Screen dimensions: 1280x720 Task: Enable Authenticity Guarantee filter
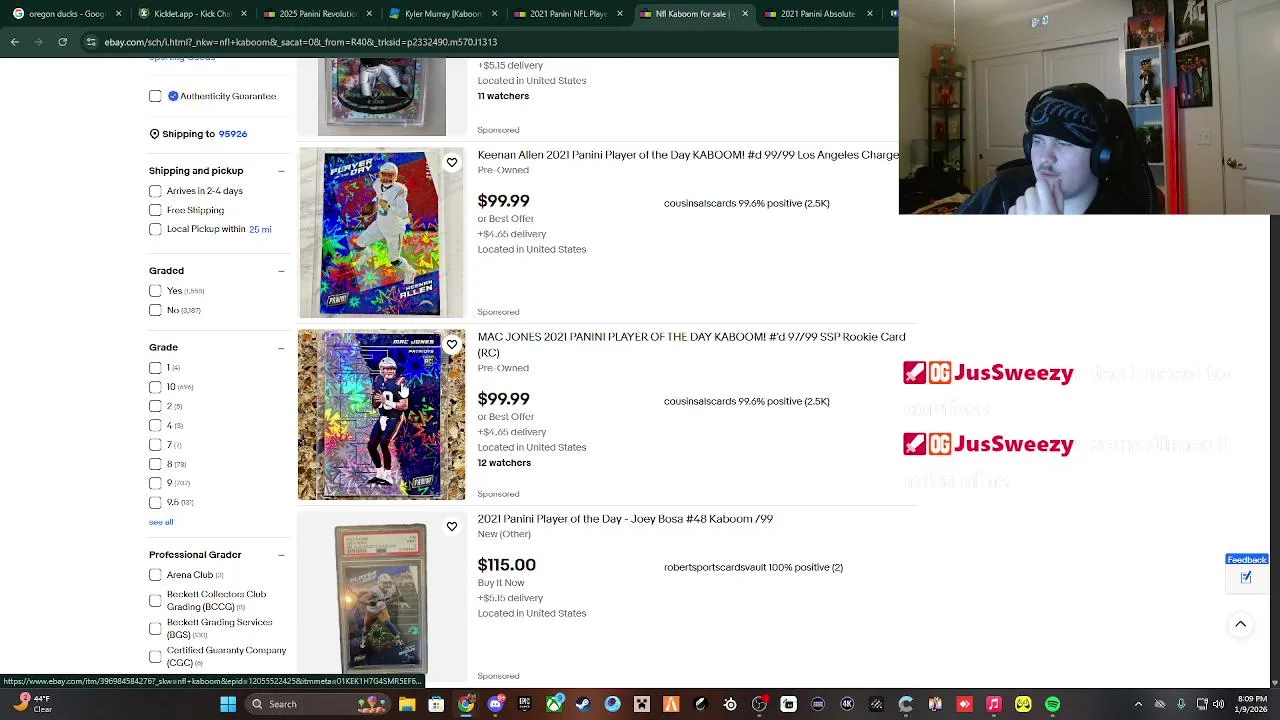155,96
